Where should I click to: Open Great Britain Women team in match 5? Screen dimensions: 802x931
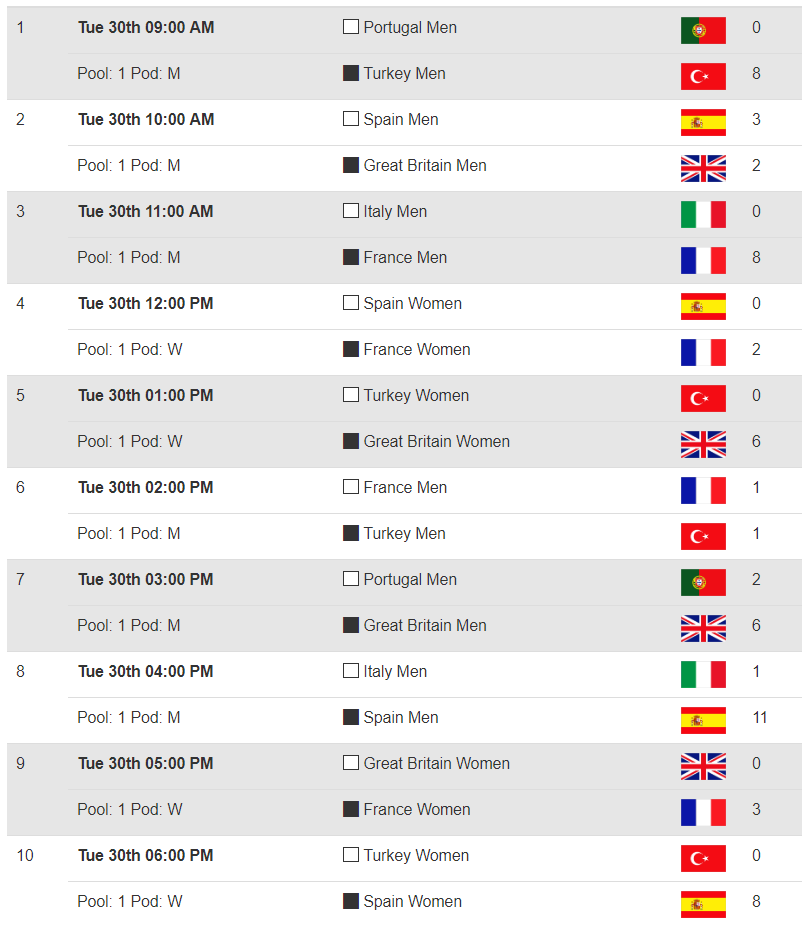[x=436, y=441]
